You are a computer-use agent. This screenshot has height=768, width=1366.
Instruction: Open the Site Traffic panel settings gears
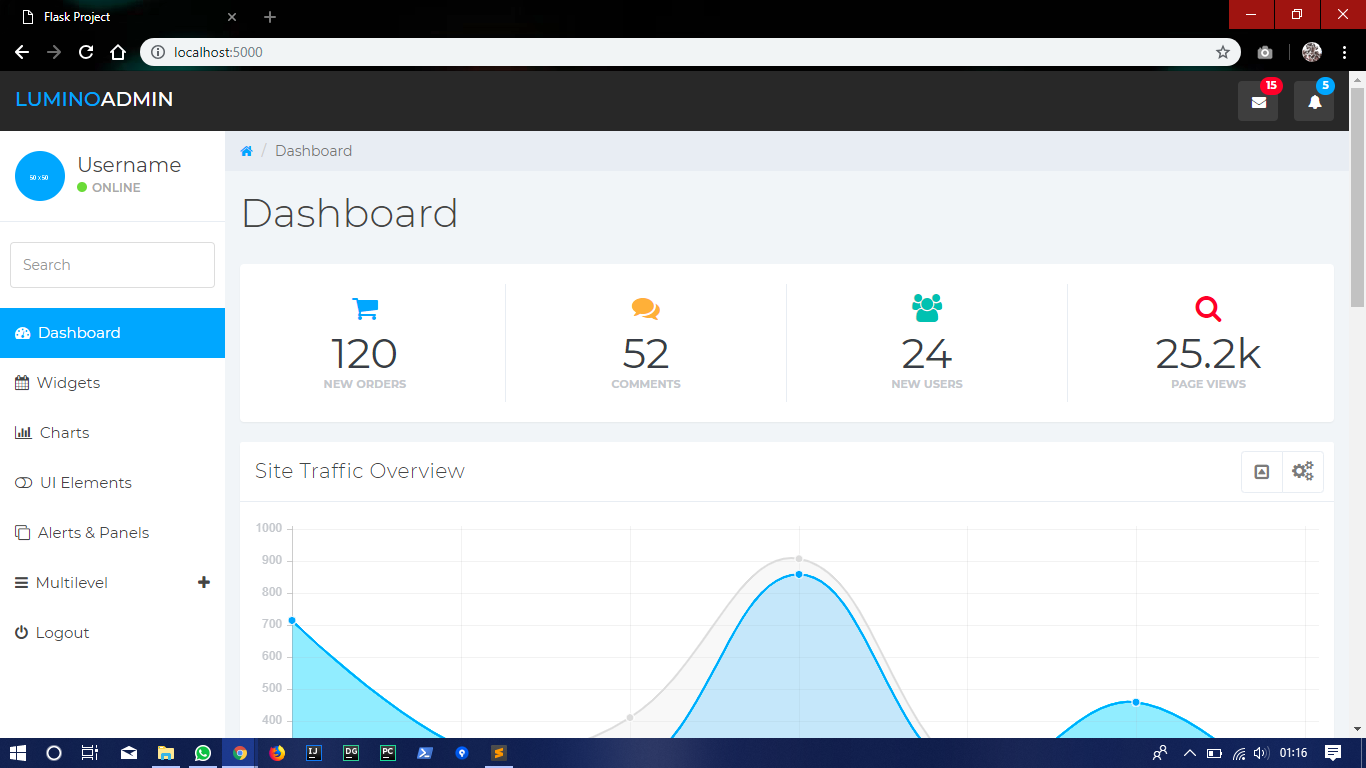click(x=1303, y=472)
